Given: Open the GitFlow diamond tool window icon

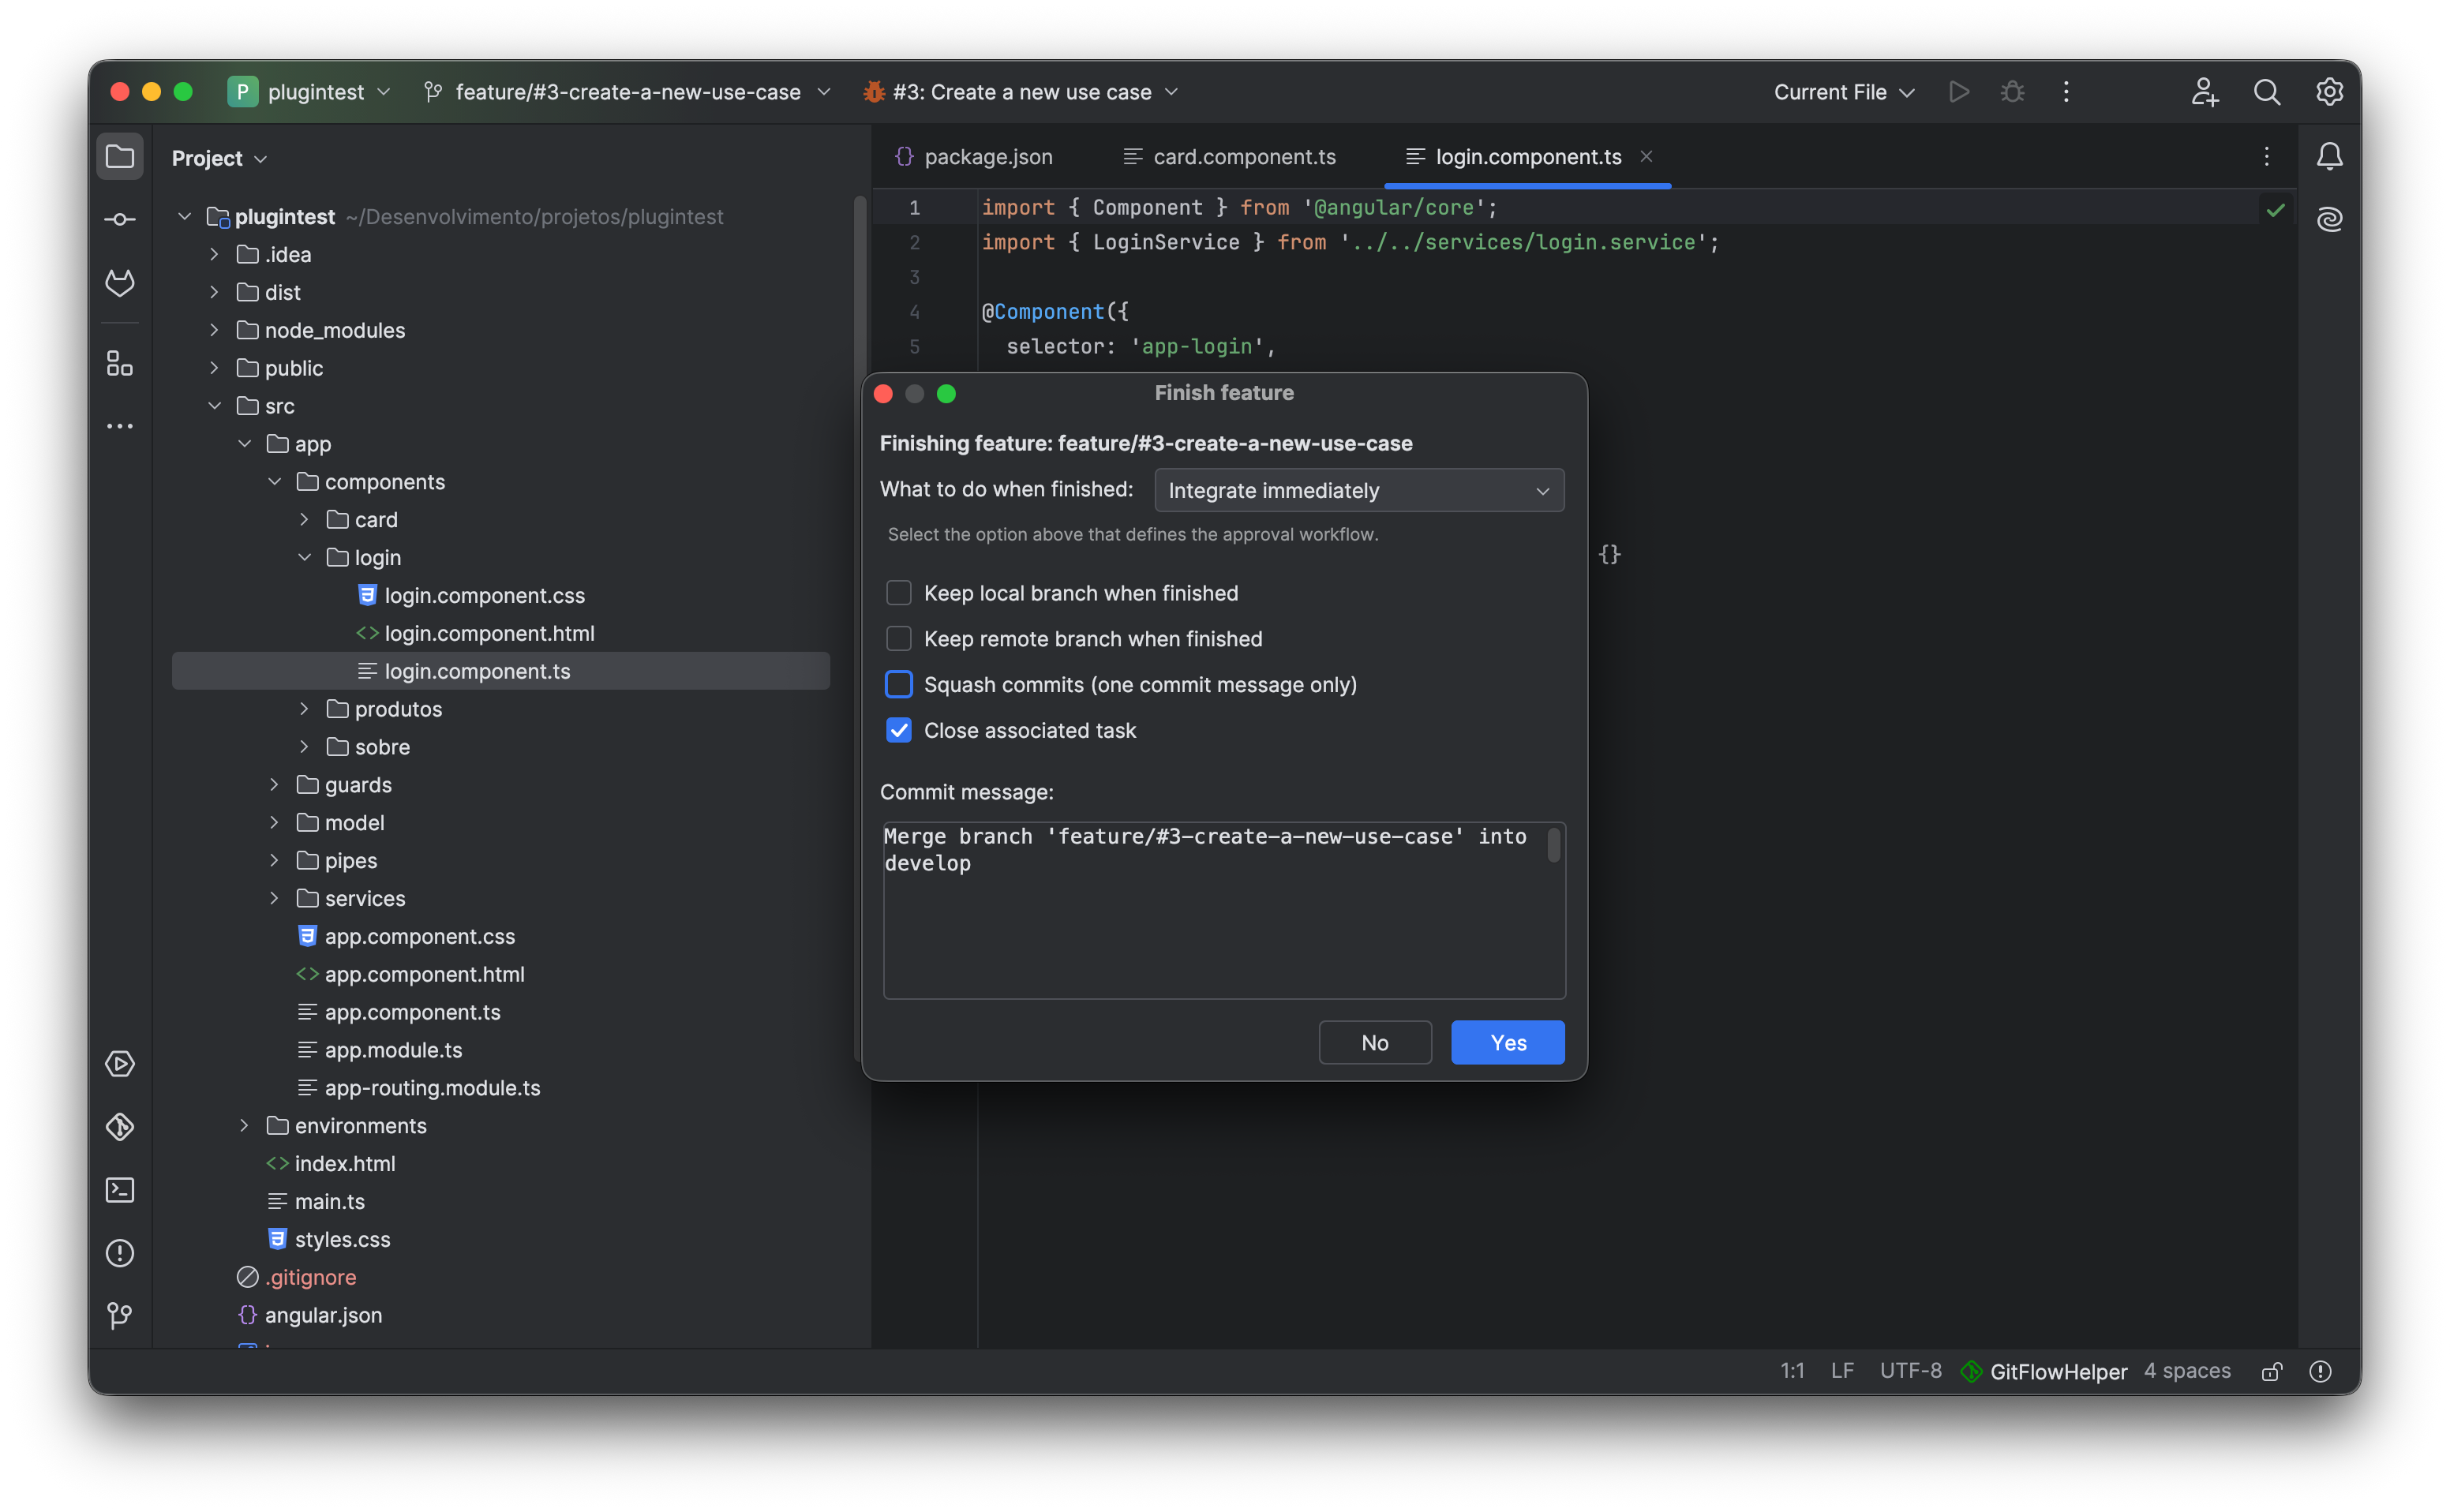Looking at the screenshot, I should pos(120,1127).
